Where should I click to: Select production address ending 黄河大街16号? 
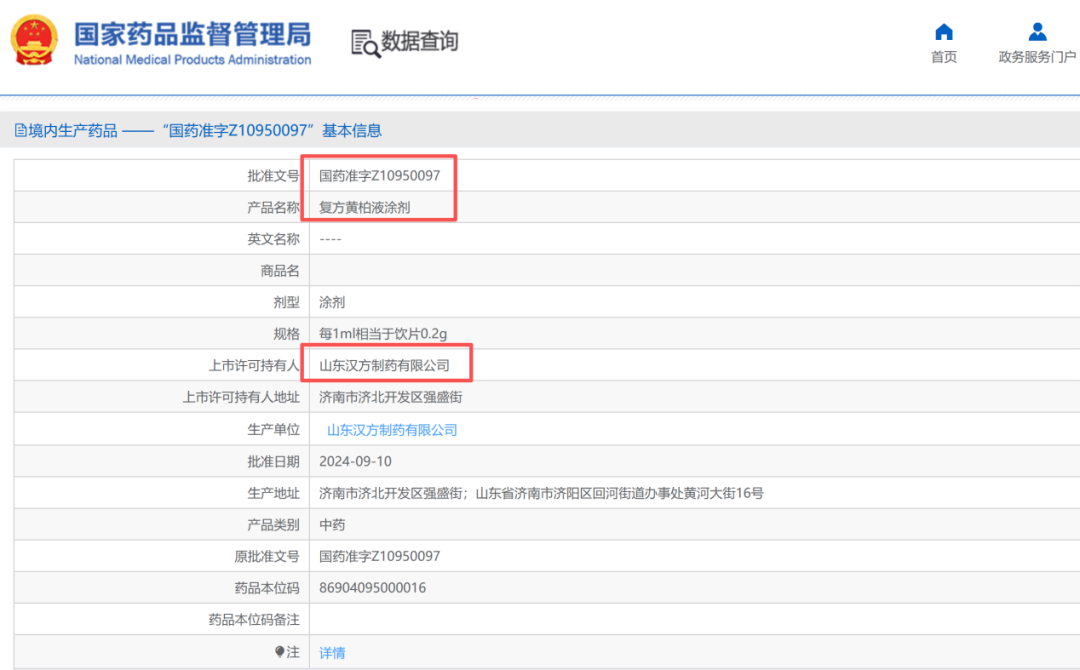click(x=541, y=493)
